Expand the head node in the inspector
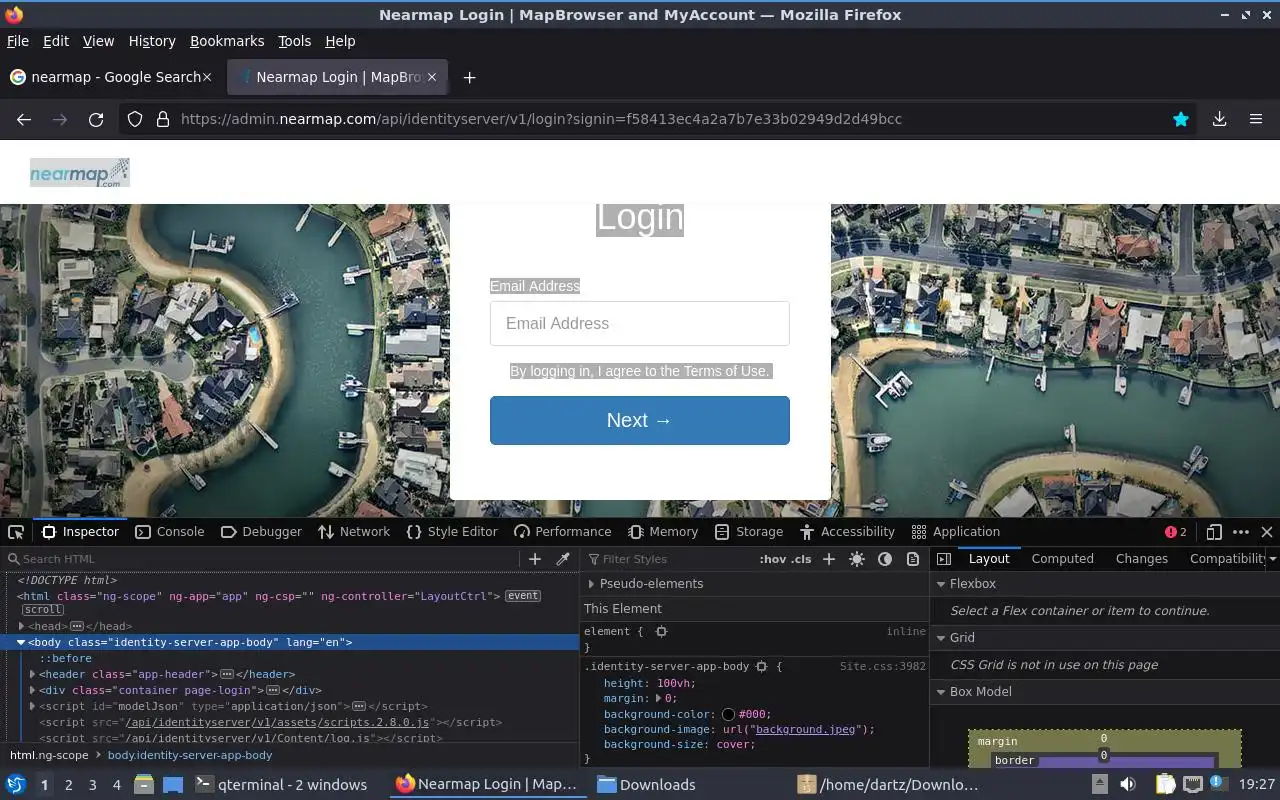1280x800 pixels. click(x=21, y=626)
